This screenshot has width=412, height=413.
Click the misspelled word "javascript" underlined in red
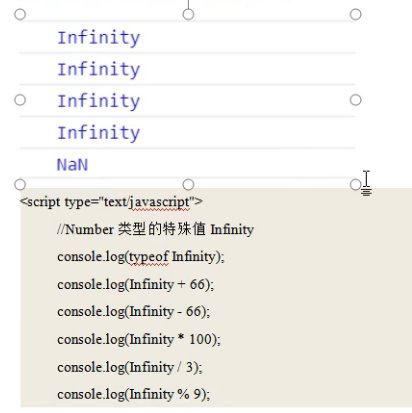[159, 202]
